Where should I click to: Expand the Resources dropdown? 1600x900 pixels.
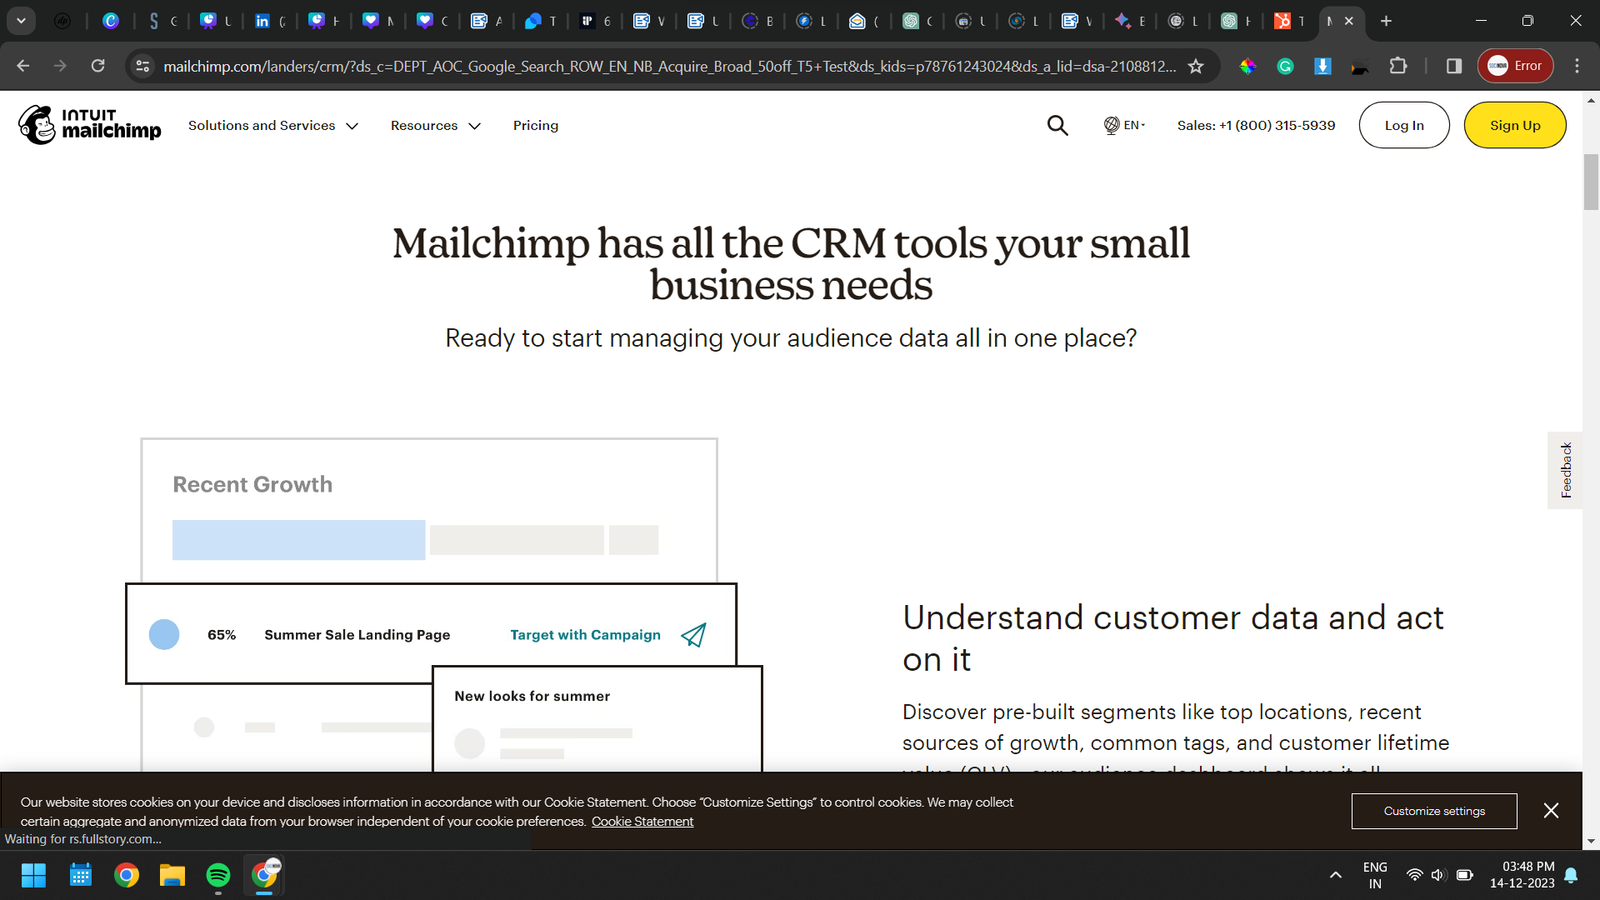tap(435, 126)
